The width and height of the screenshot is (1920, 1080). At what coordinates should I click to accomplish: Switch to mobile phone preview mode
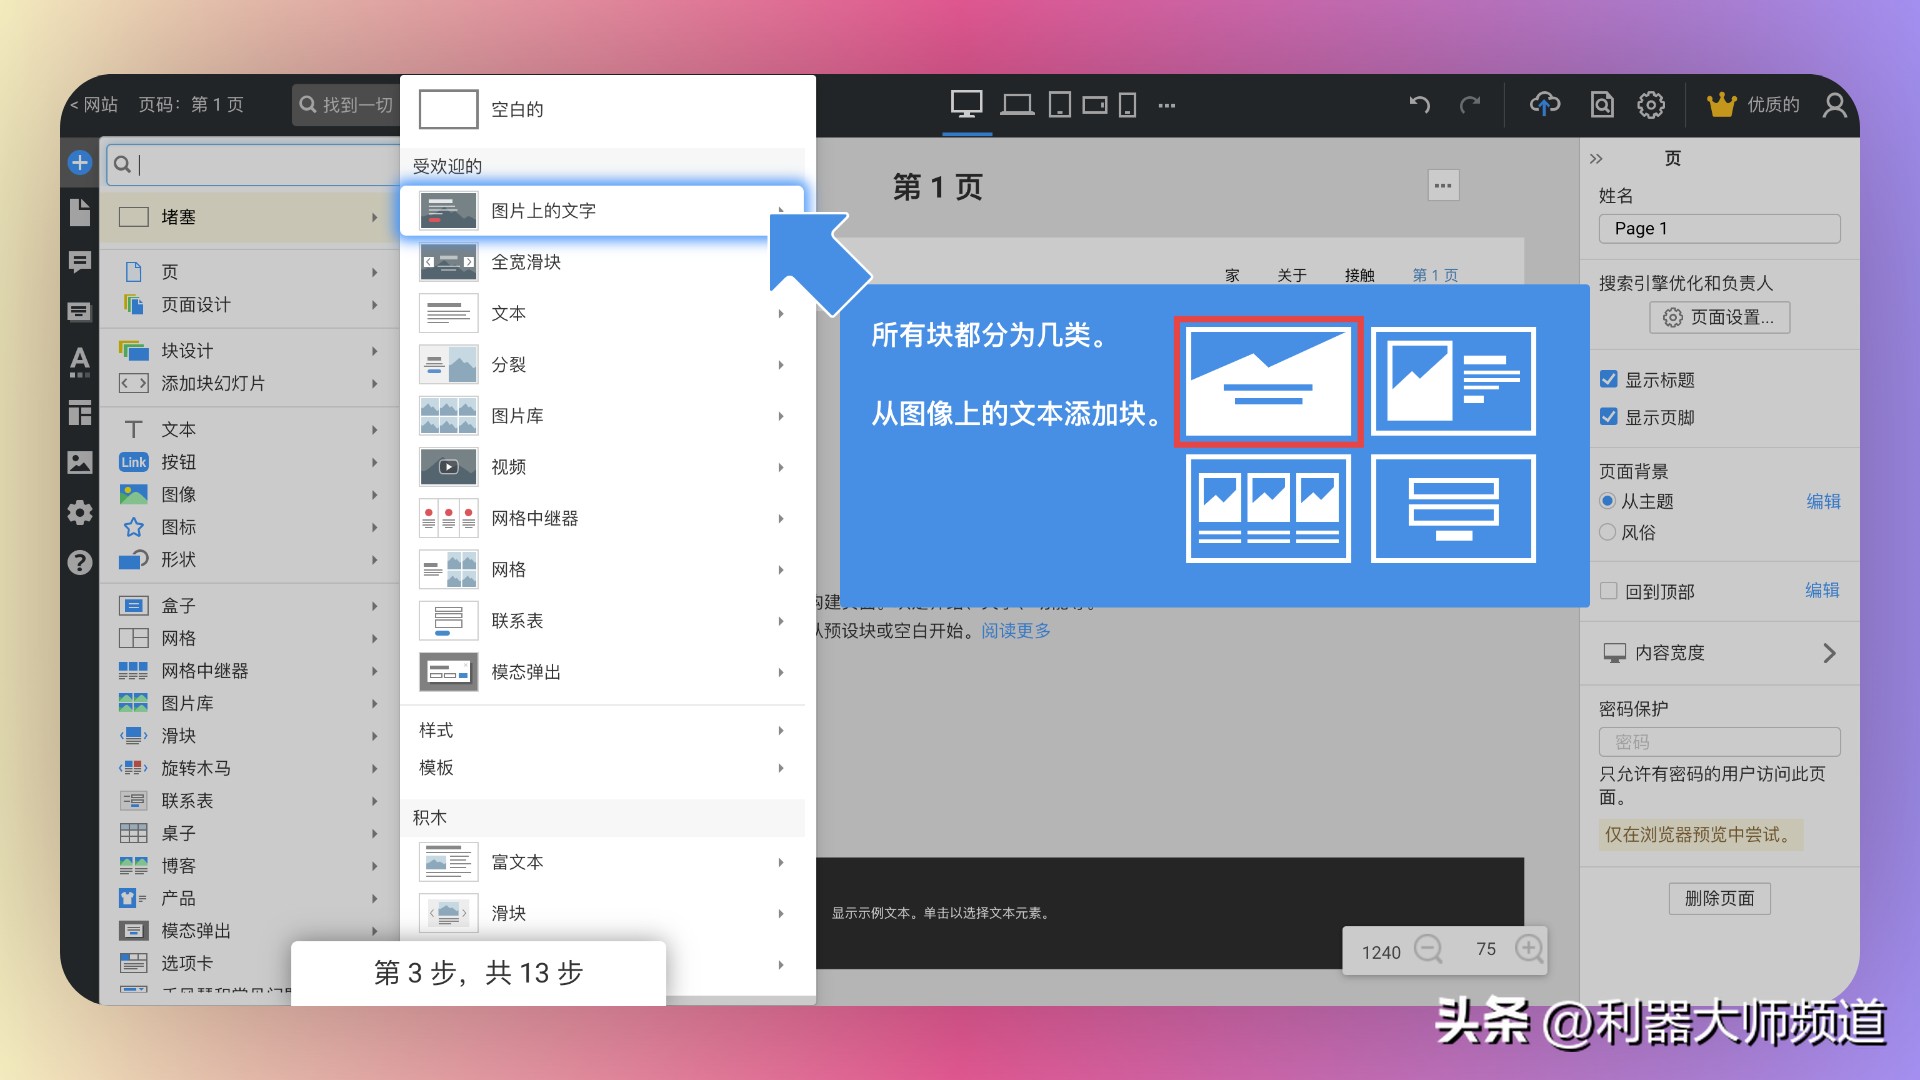1129,104
